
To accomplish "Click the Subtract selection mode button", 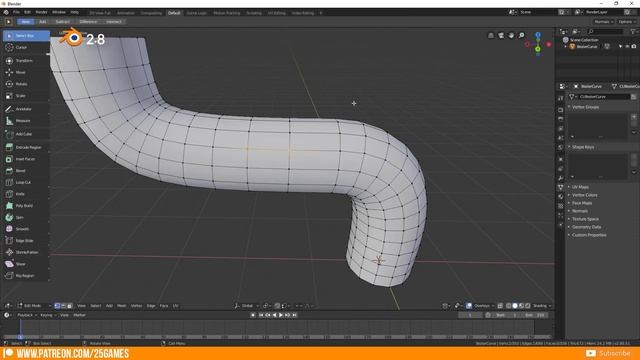I will click(x=62, y=22).
